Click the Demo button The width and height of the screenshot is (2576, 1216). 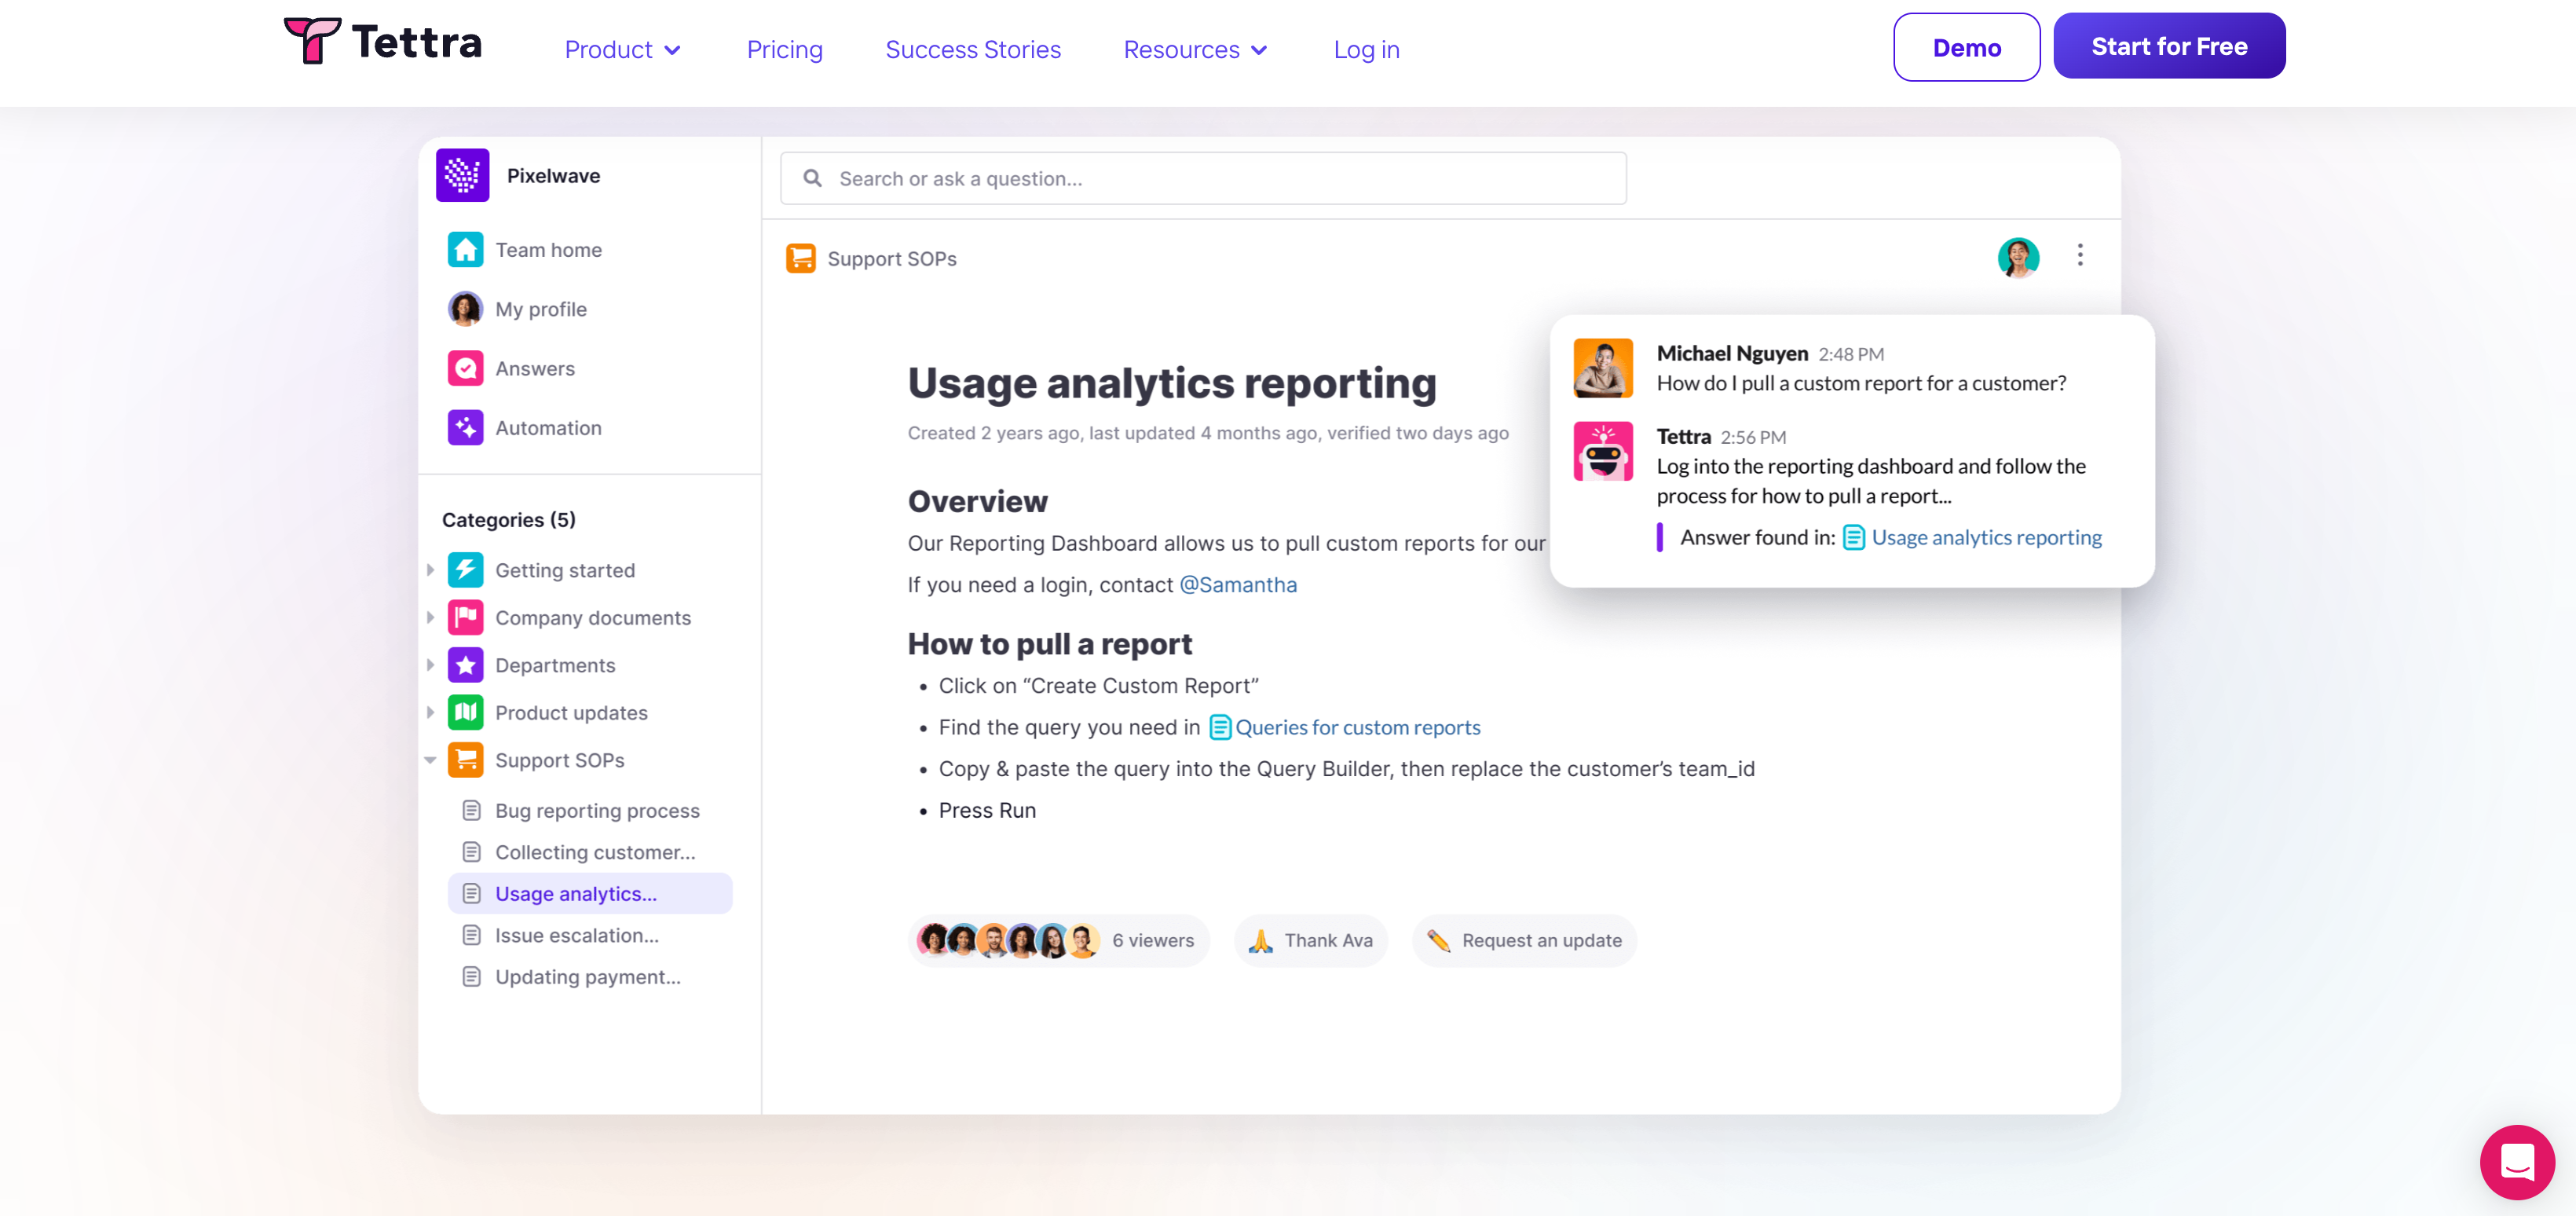pyautogui.click(x=1966, y=47)
